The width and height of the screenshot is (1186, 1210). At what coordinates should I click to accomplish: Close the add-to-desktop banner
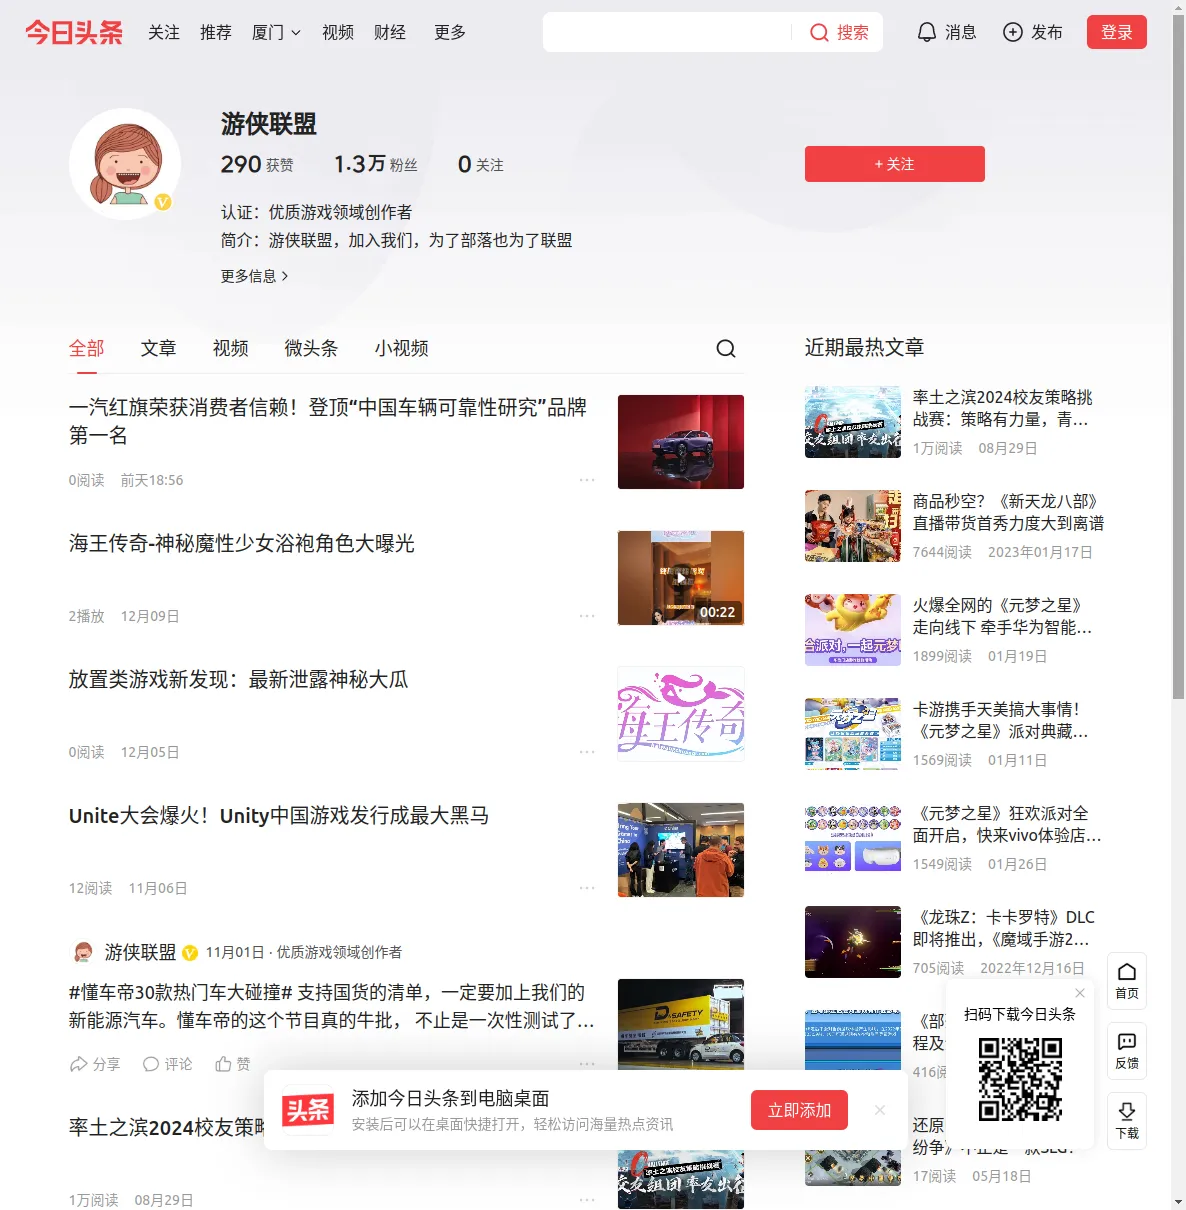880,1110
